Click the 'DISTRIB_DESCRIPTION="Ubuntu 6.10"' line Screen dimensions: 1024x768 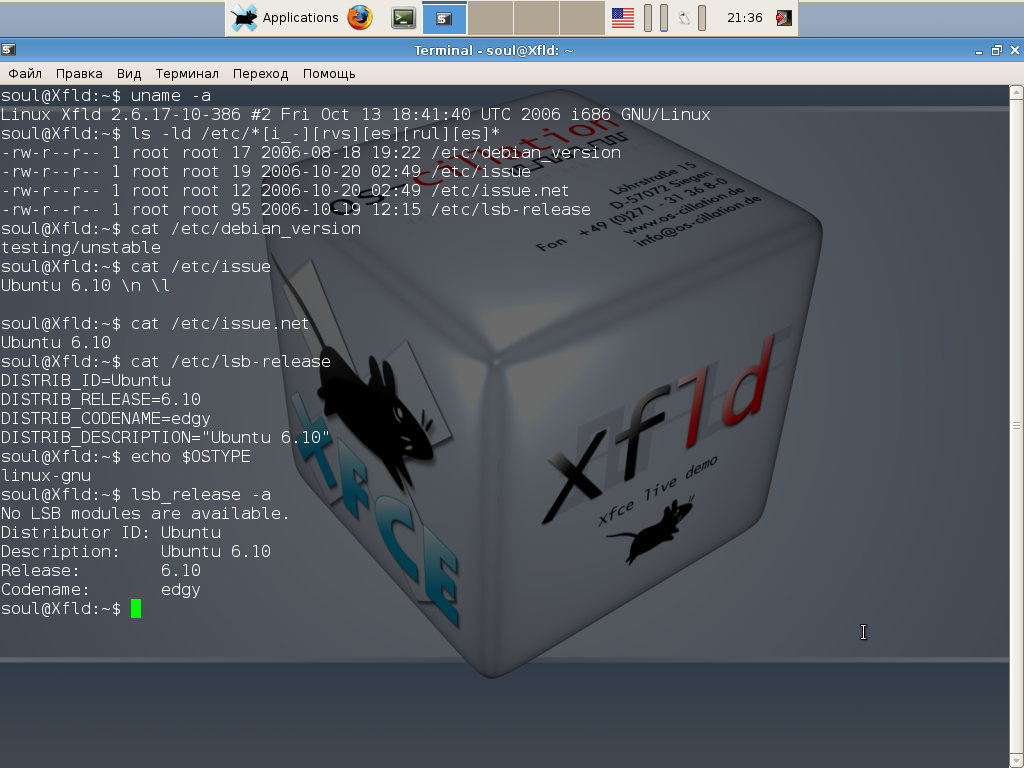pyautogui.click(x=166, y=437)
